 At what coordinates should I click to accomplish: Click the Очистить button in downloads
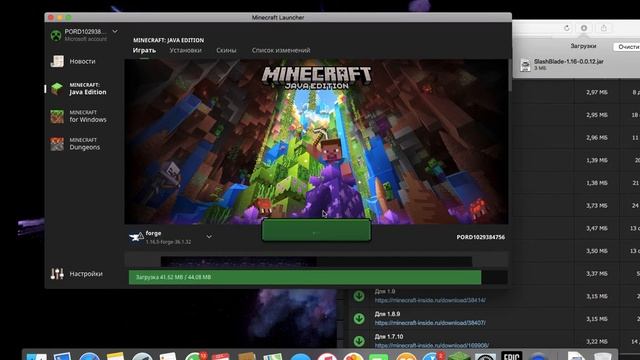[x=628, y=47]
